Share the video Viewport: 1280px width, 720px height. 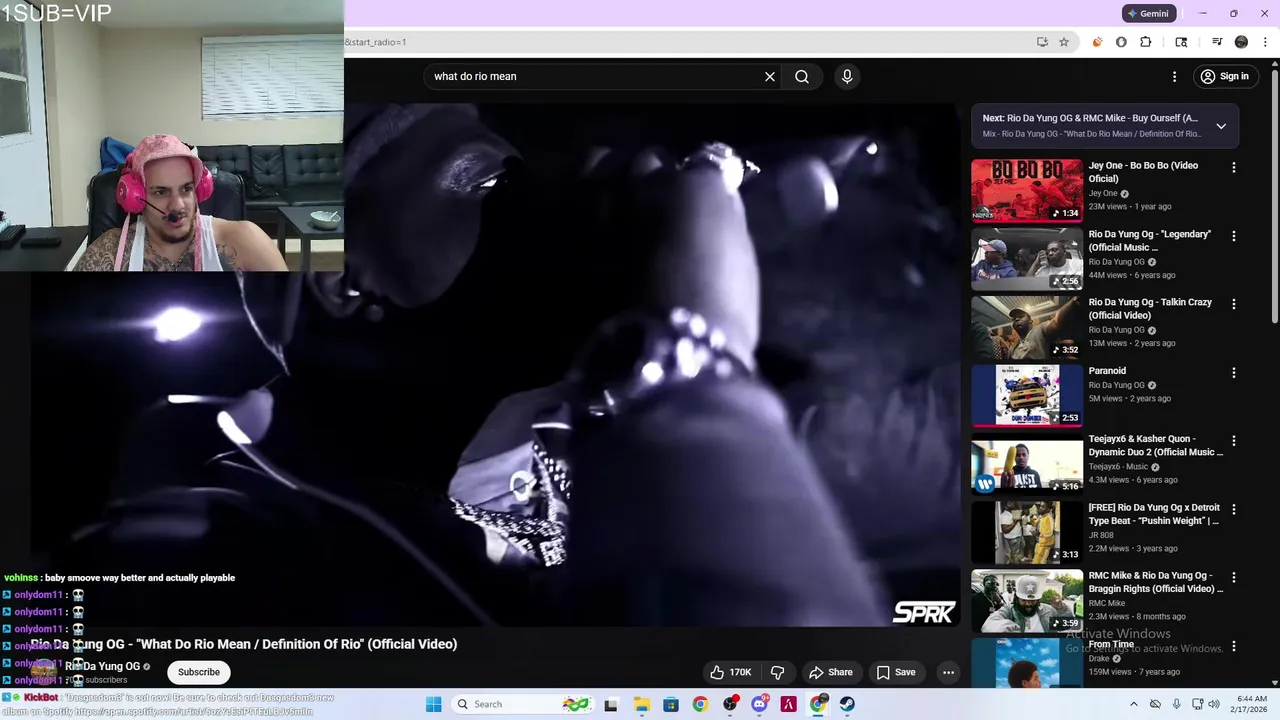[831, 672]
